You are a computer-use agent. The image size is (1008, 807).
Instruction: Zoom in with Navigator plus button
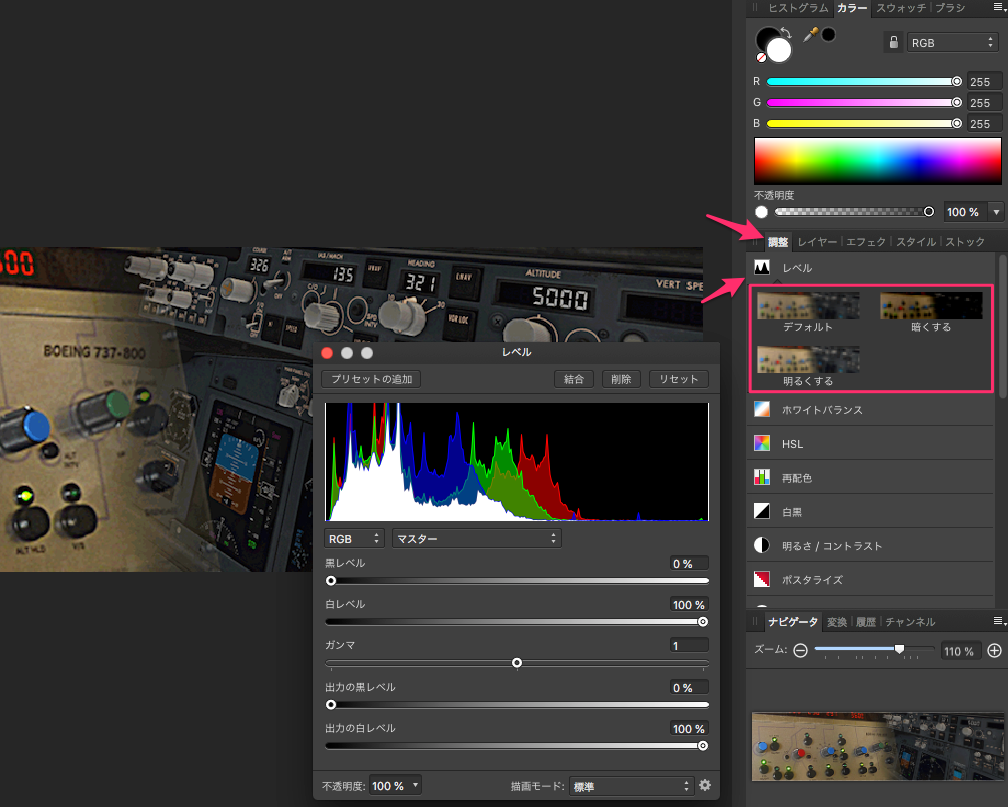click(994, 650)
